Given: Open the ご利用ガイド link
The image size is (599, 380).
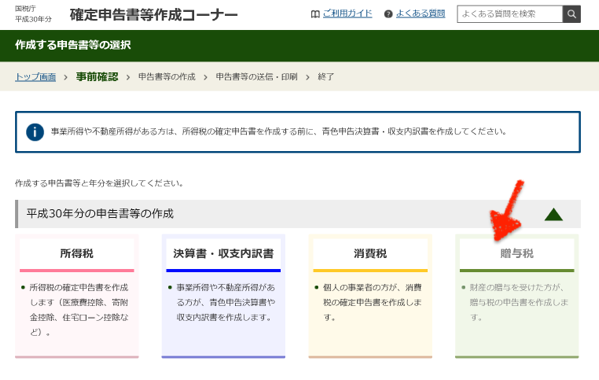Looking at the screenshot, I should click(347, 14).
